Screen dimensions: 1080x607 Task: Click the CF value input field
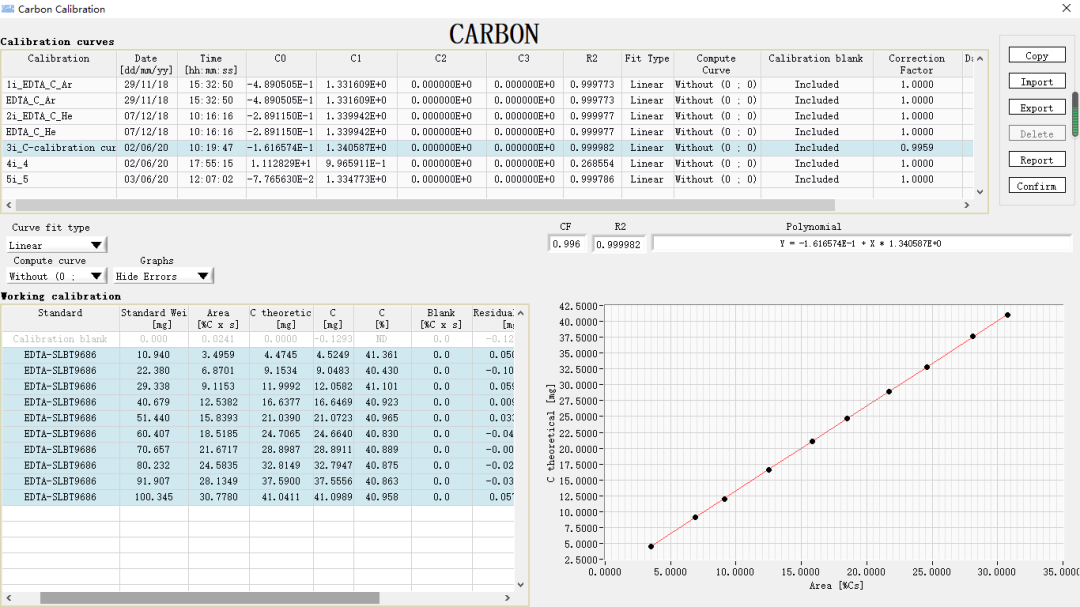click(x=567, y=244)
